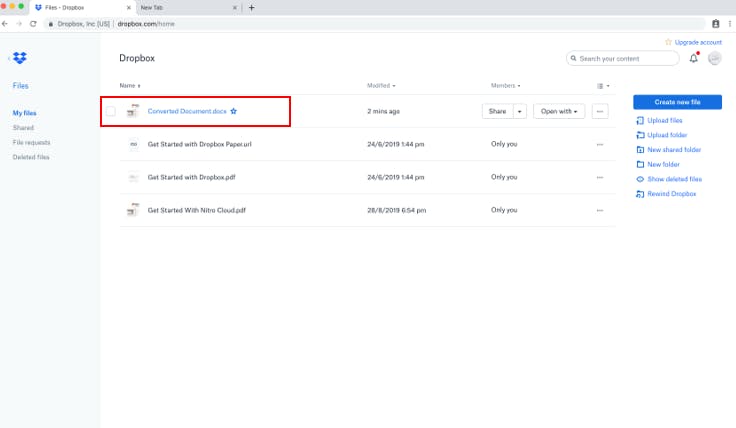
Task: Star the Converted Document.docx file
Action: pos(234,111)
